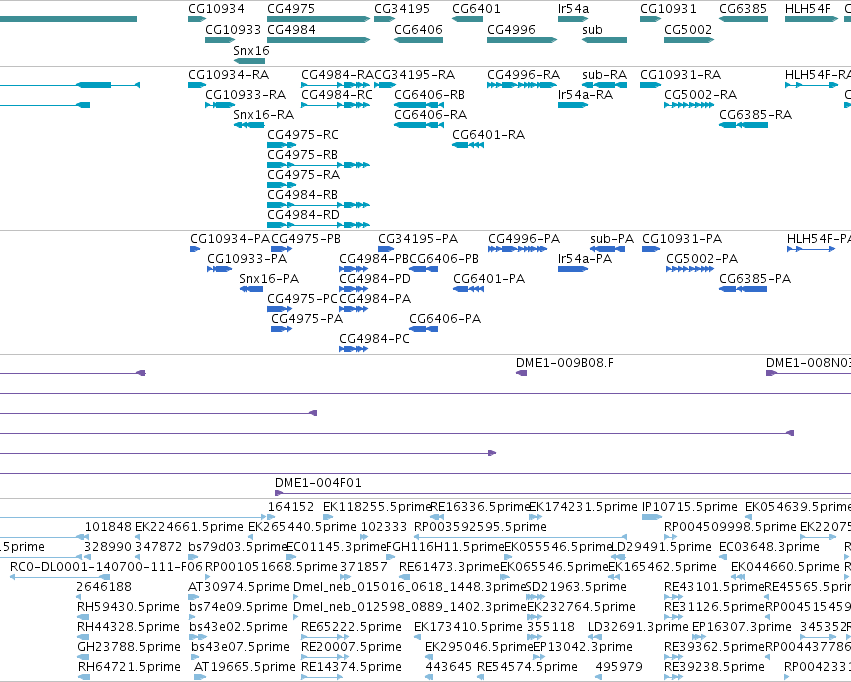Click the sub-RA transcript label
This screenshot has height=682, width=851.
coord(605,75)
